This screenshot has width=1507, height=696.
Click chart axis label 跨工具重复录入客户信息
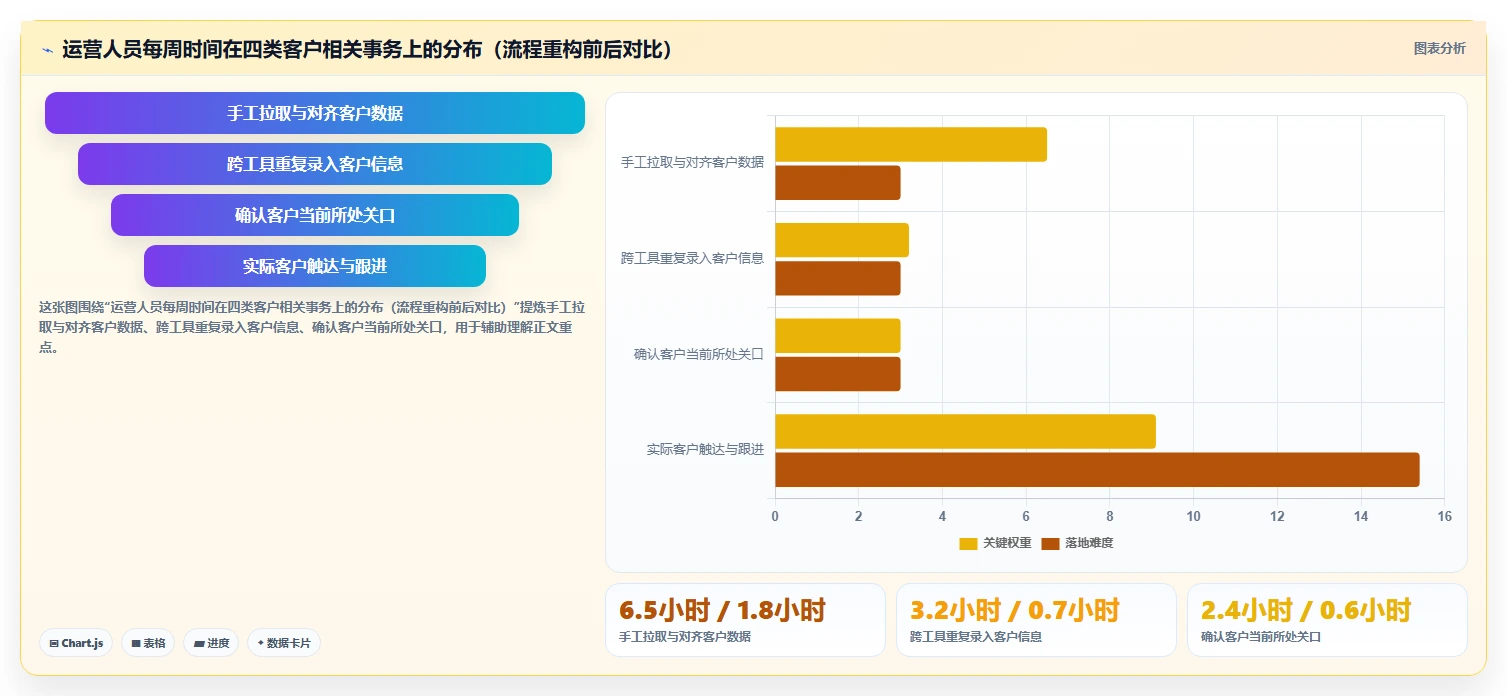[692, 258]
